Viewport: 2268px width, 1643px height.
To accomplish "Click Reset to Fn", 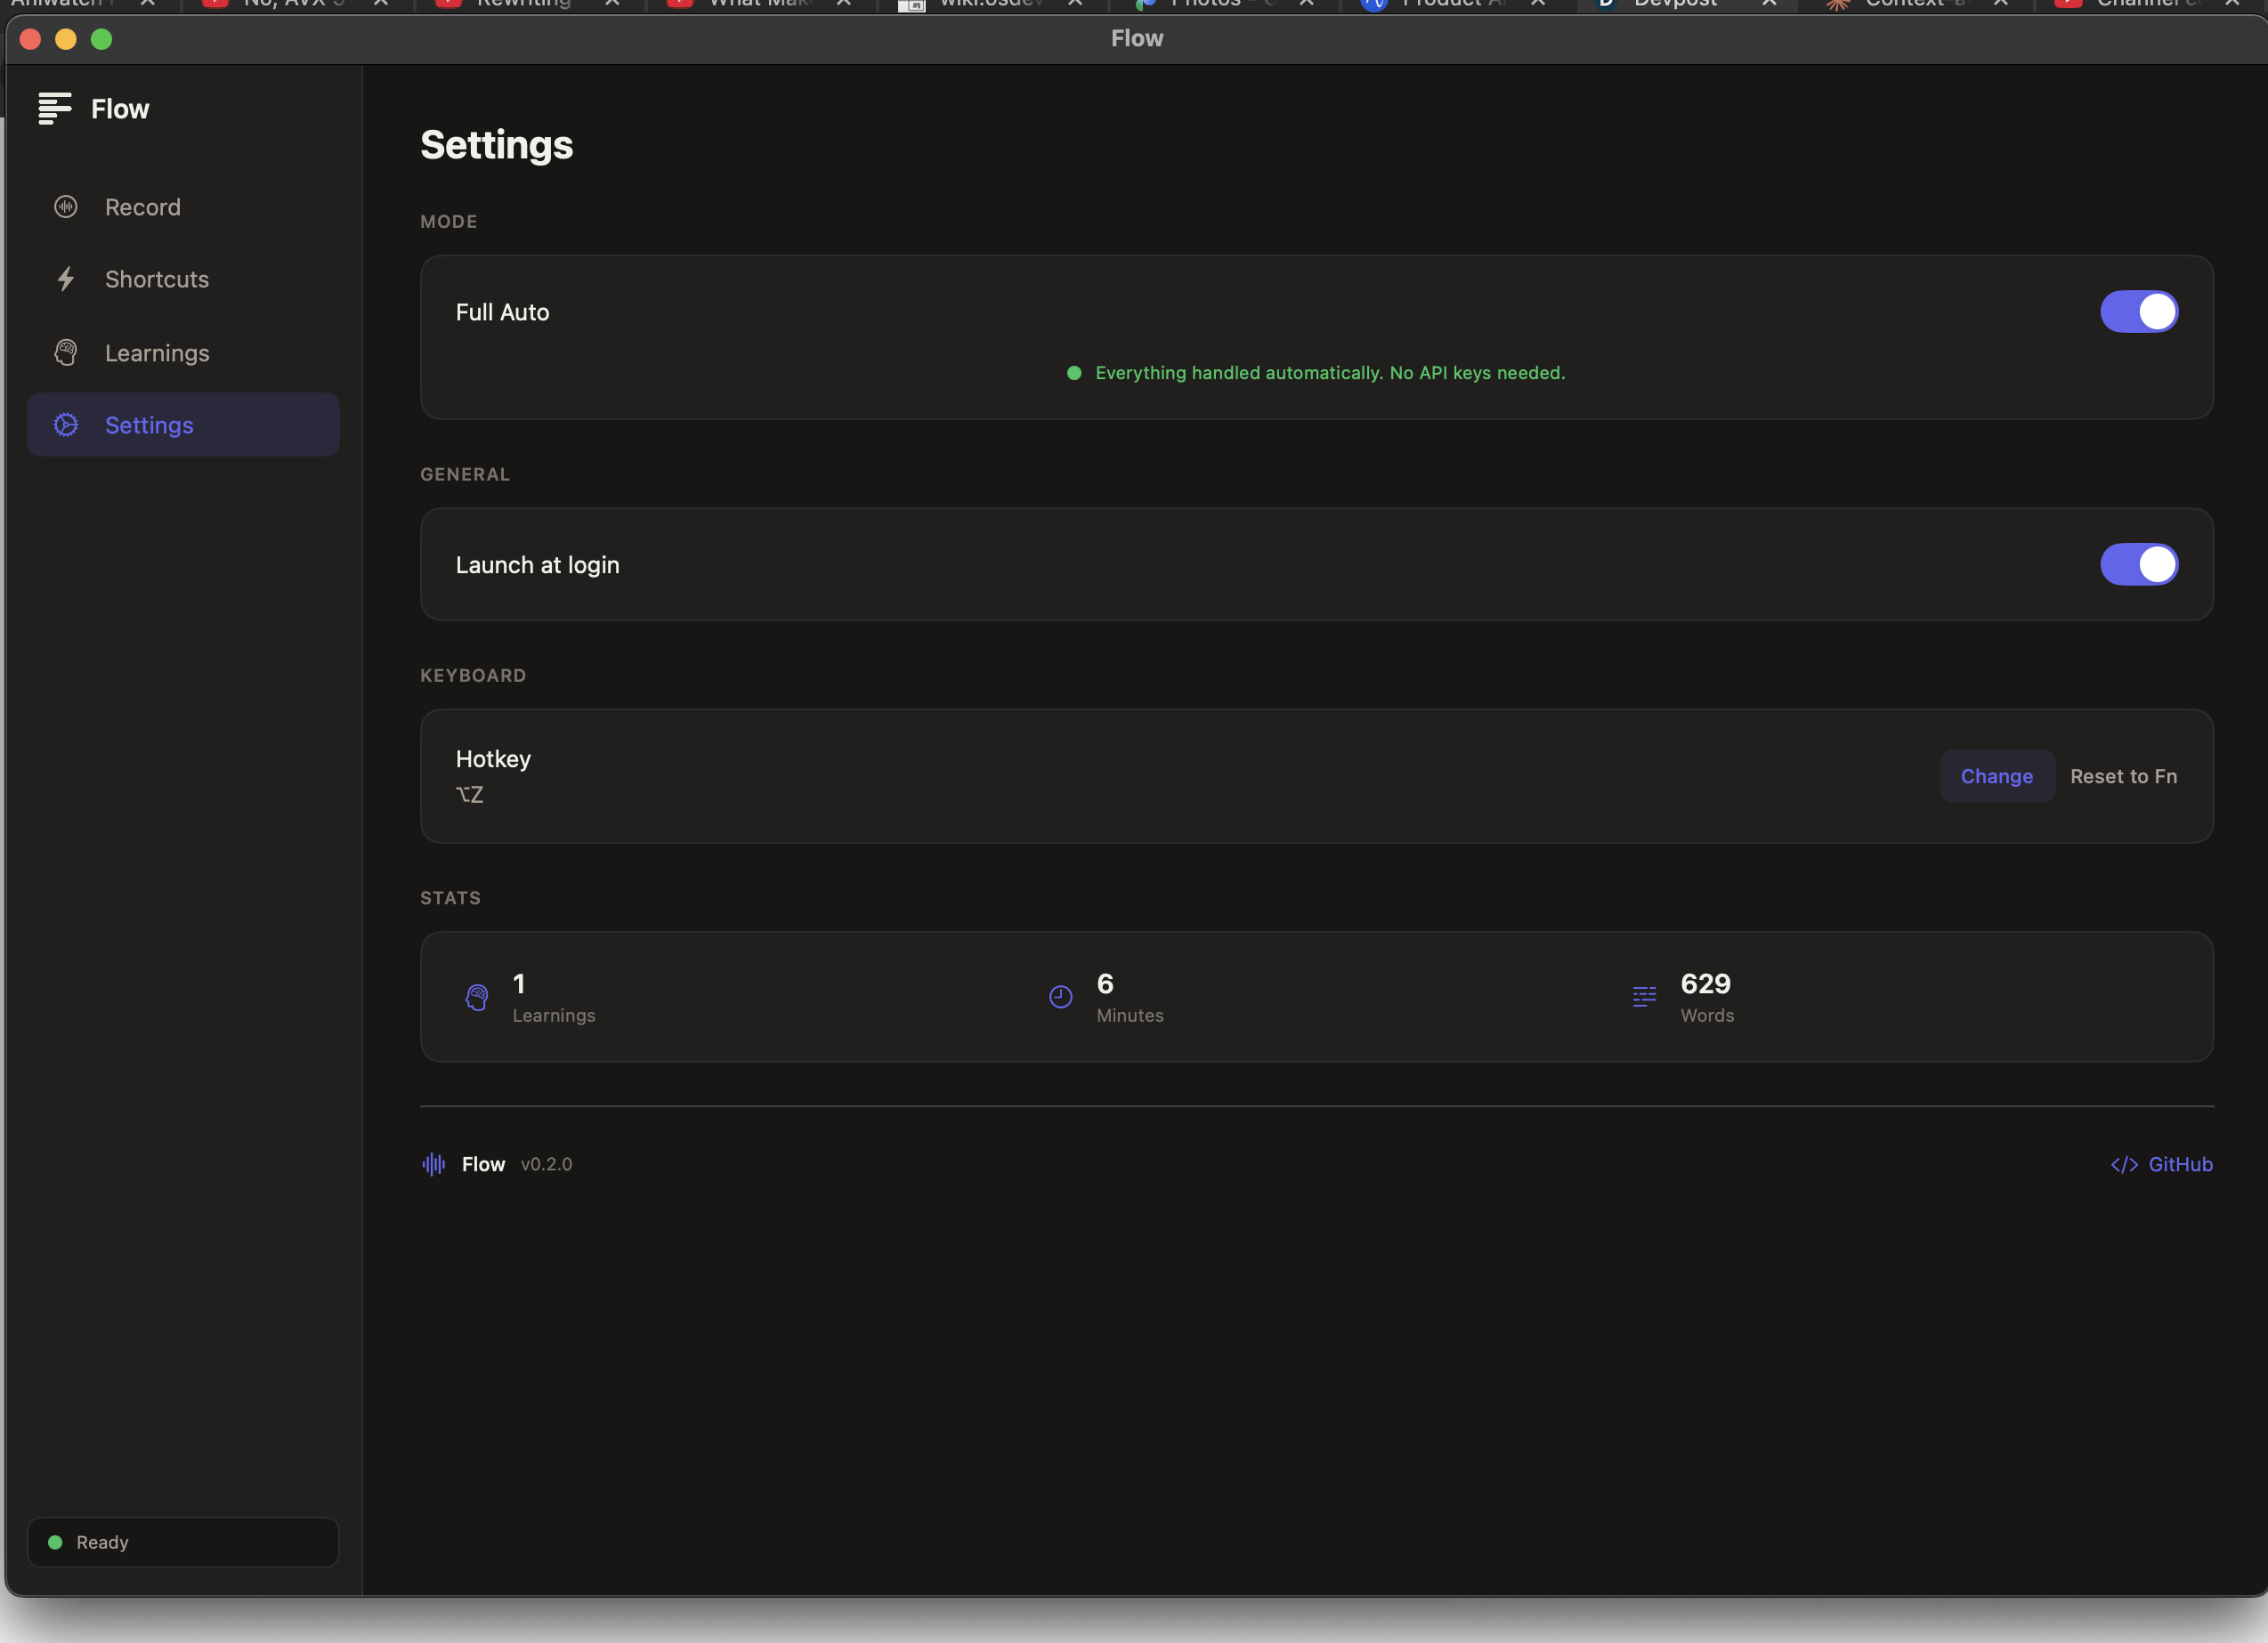I will pos(2123,776).
